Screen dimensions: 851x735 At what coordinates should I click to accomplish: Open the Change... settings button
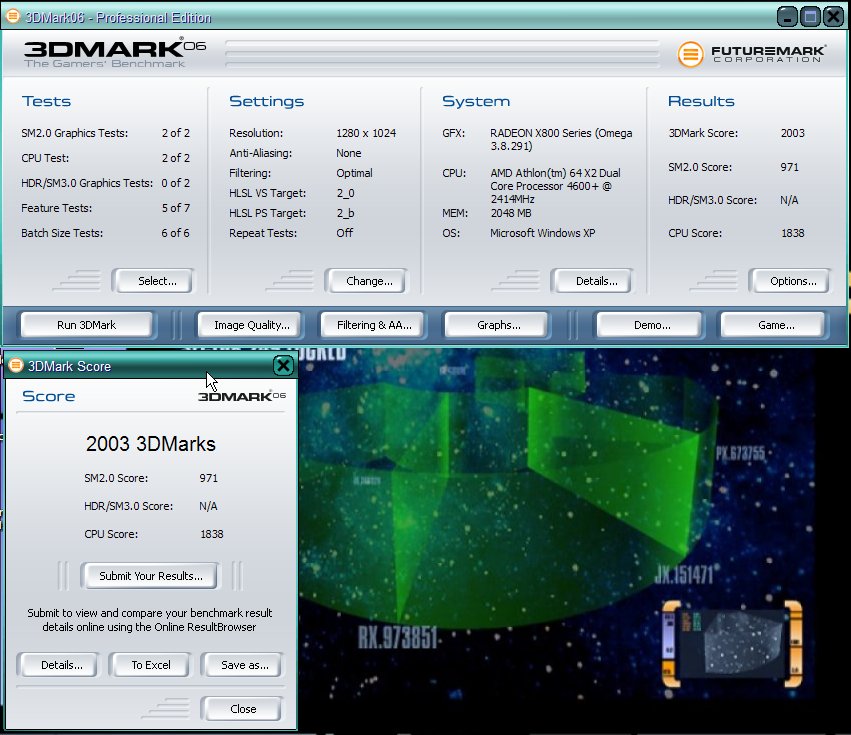366,281
